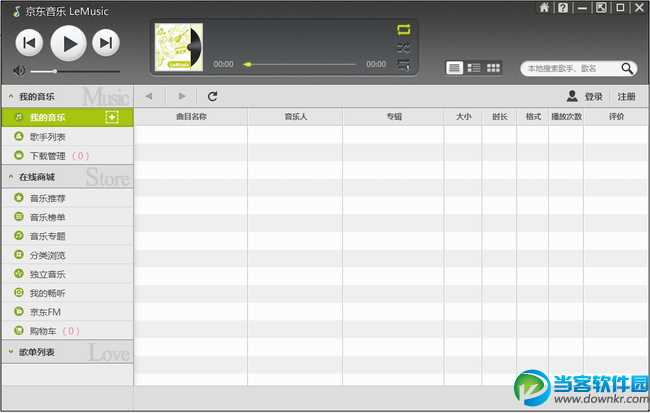The image size is (650, 413).
Task: Navigate back with left arrow
Action: click(149, 96)
